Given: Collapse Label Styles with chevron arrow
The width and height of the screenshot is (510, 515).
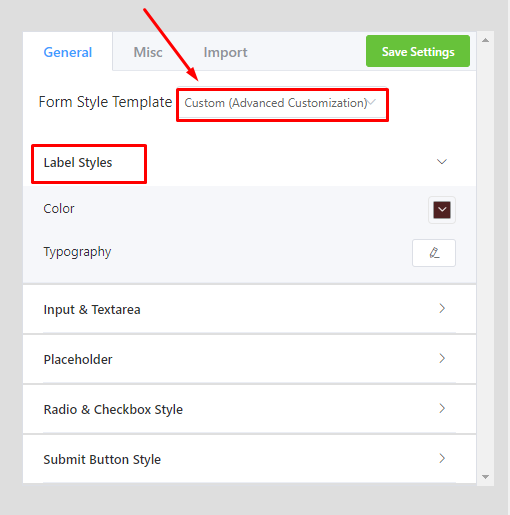Looking at the screenshot, I should pyautogui.click(x=442, y=162).
